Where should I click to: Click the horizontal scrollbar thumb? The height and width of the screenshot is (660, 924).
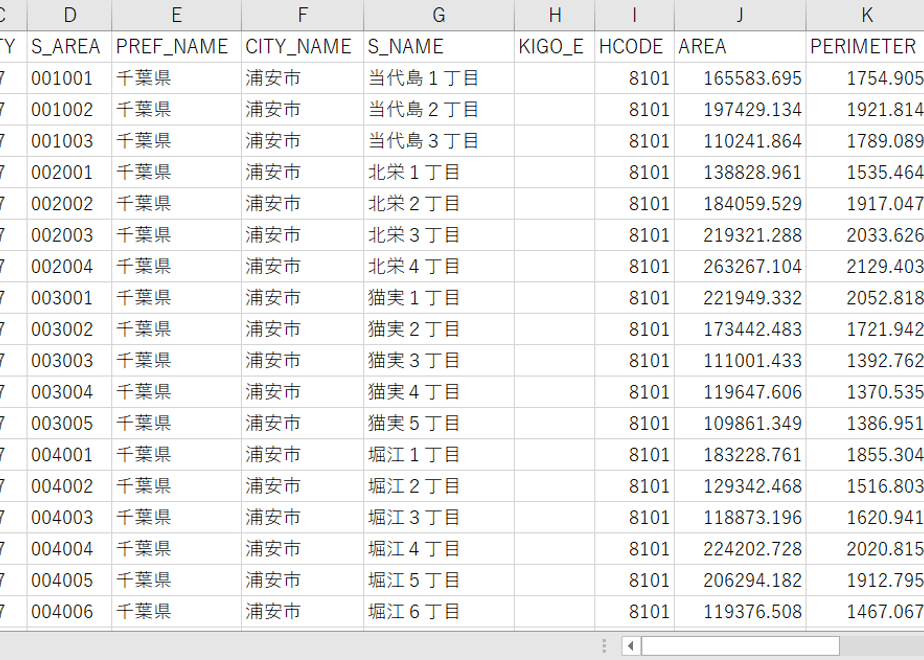740,646
